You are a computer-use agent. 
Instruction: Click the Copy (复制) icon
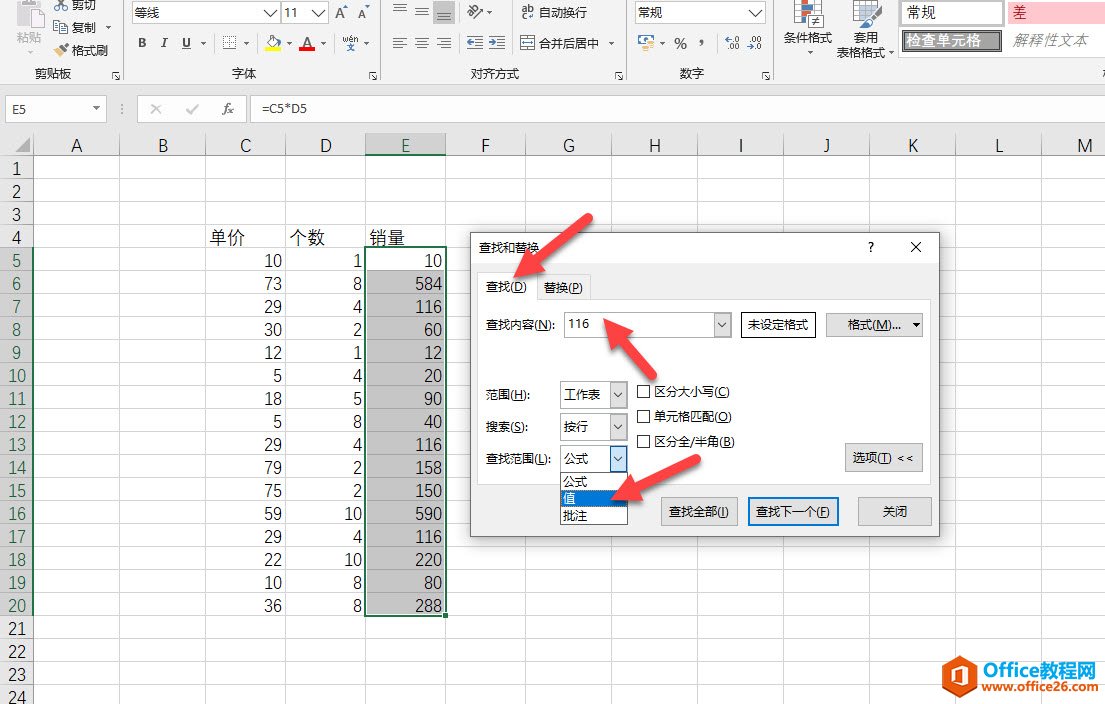(x=61, y=27)
